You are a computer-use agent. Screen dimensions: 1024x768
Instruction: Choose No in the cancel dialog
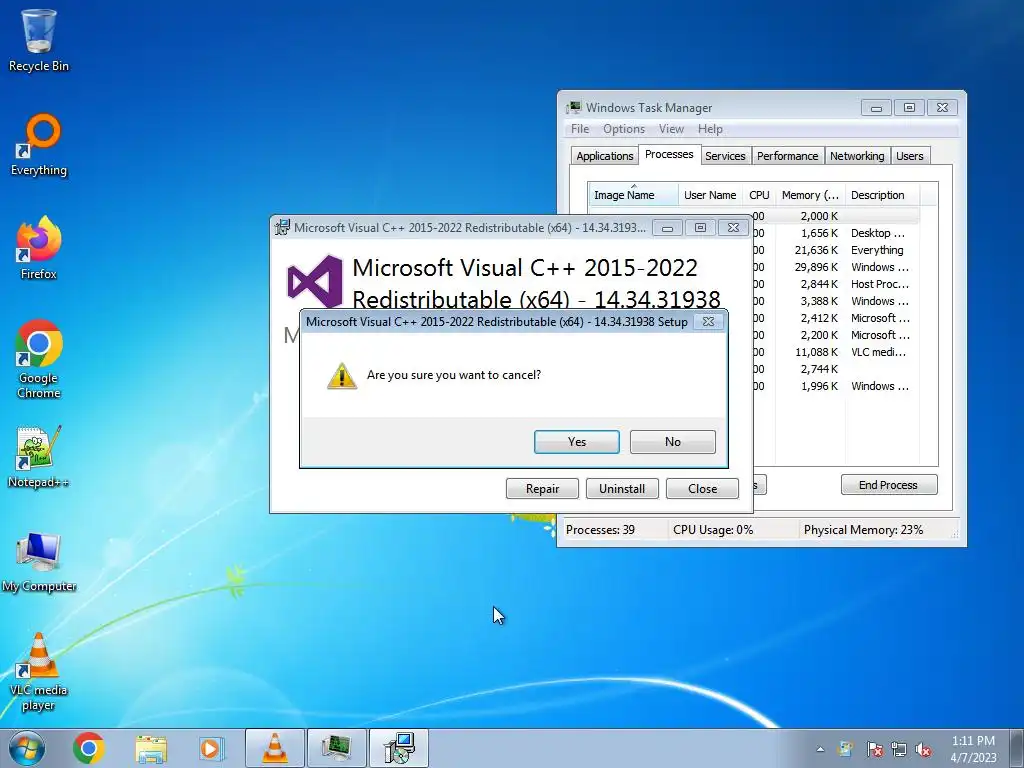click(x=673, y=442)
